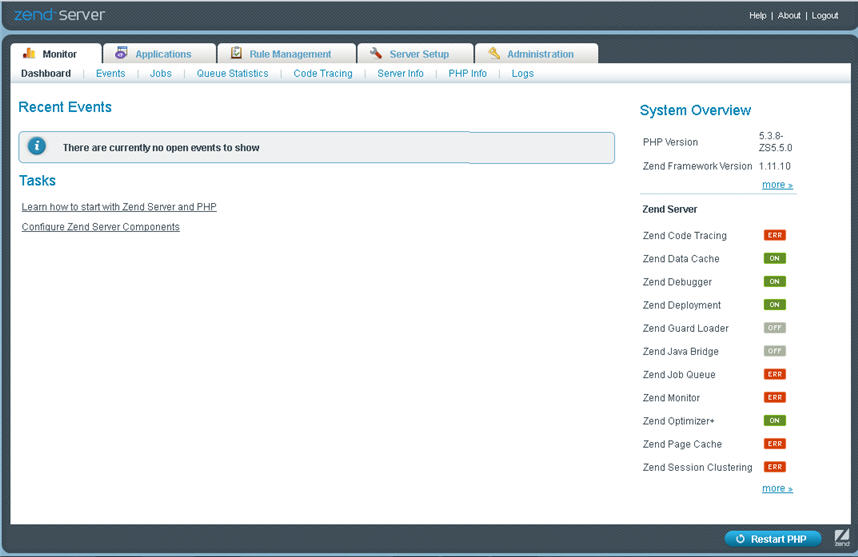This screenshot has height=557, width=858.
Task: Click the ERR status badge for Zend Code Tracing
Action: [x=774, y=236]
